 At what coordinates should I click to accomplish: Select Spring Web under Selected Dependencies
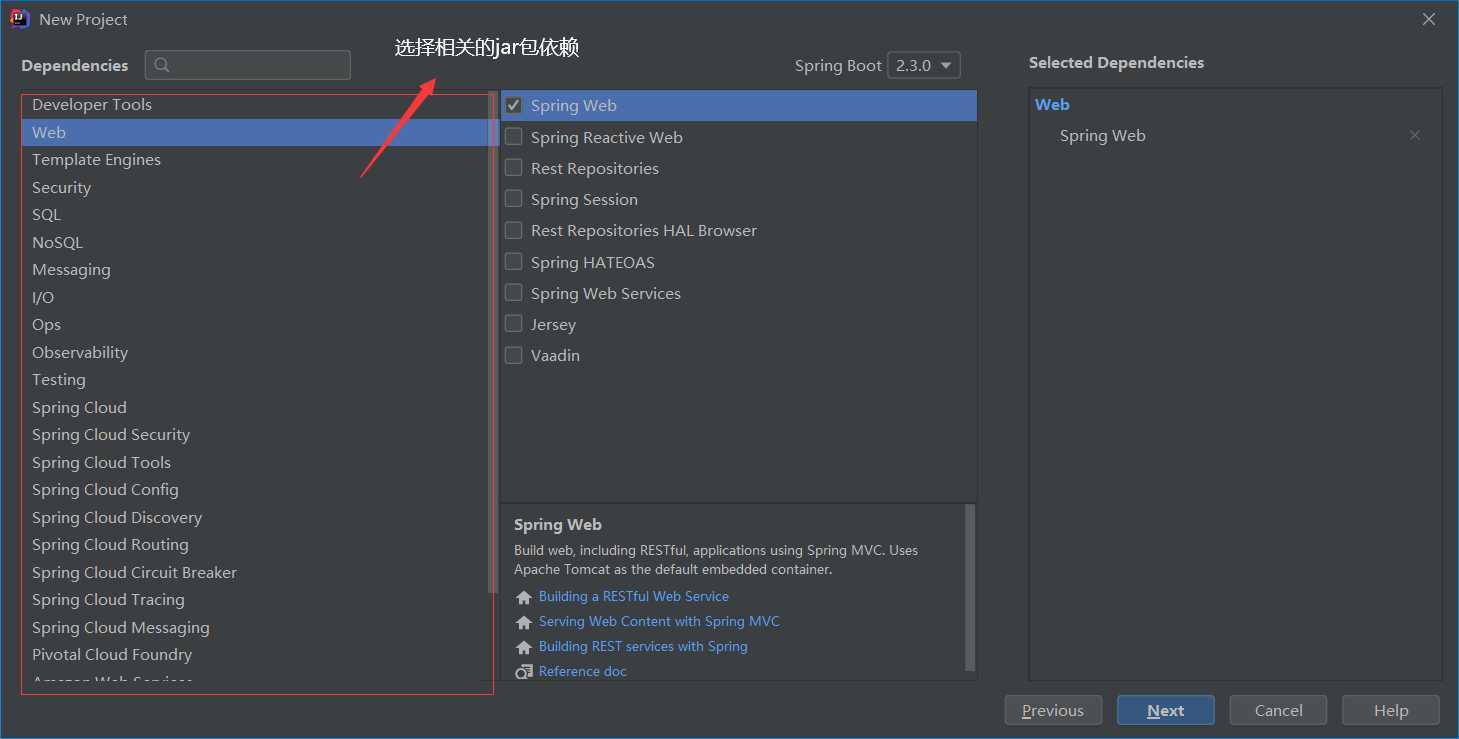(1103, 135)
